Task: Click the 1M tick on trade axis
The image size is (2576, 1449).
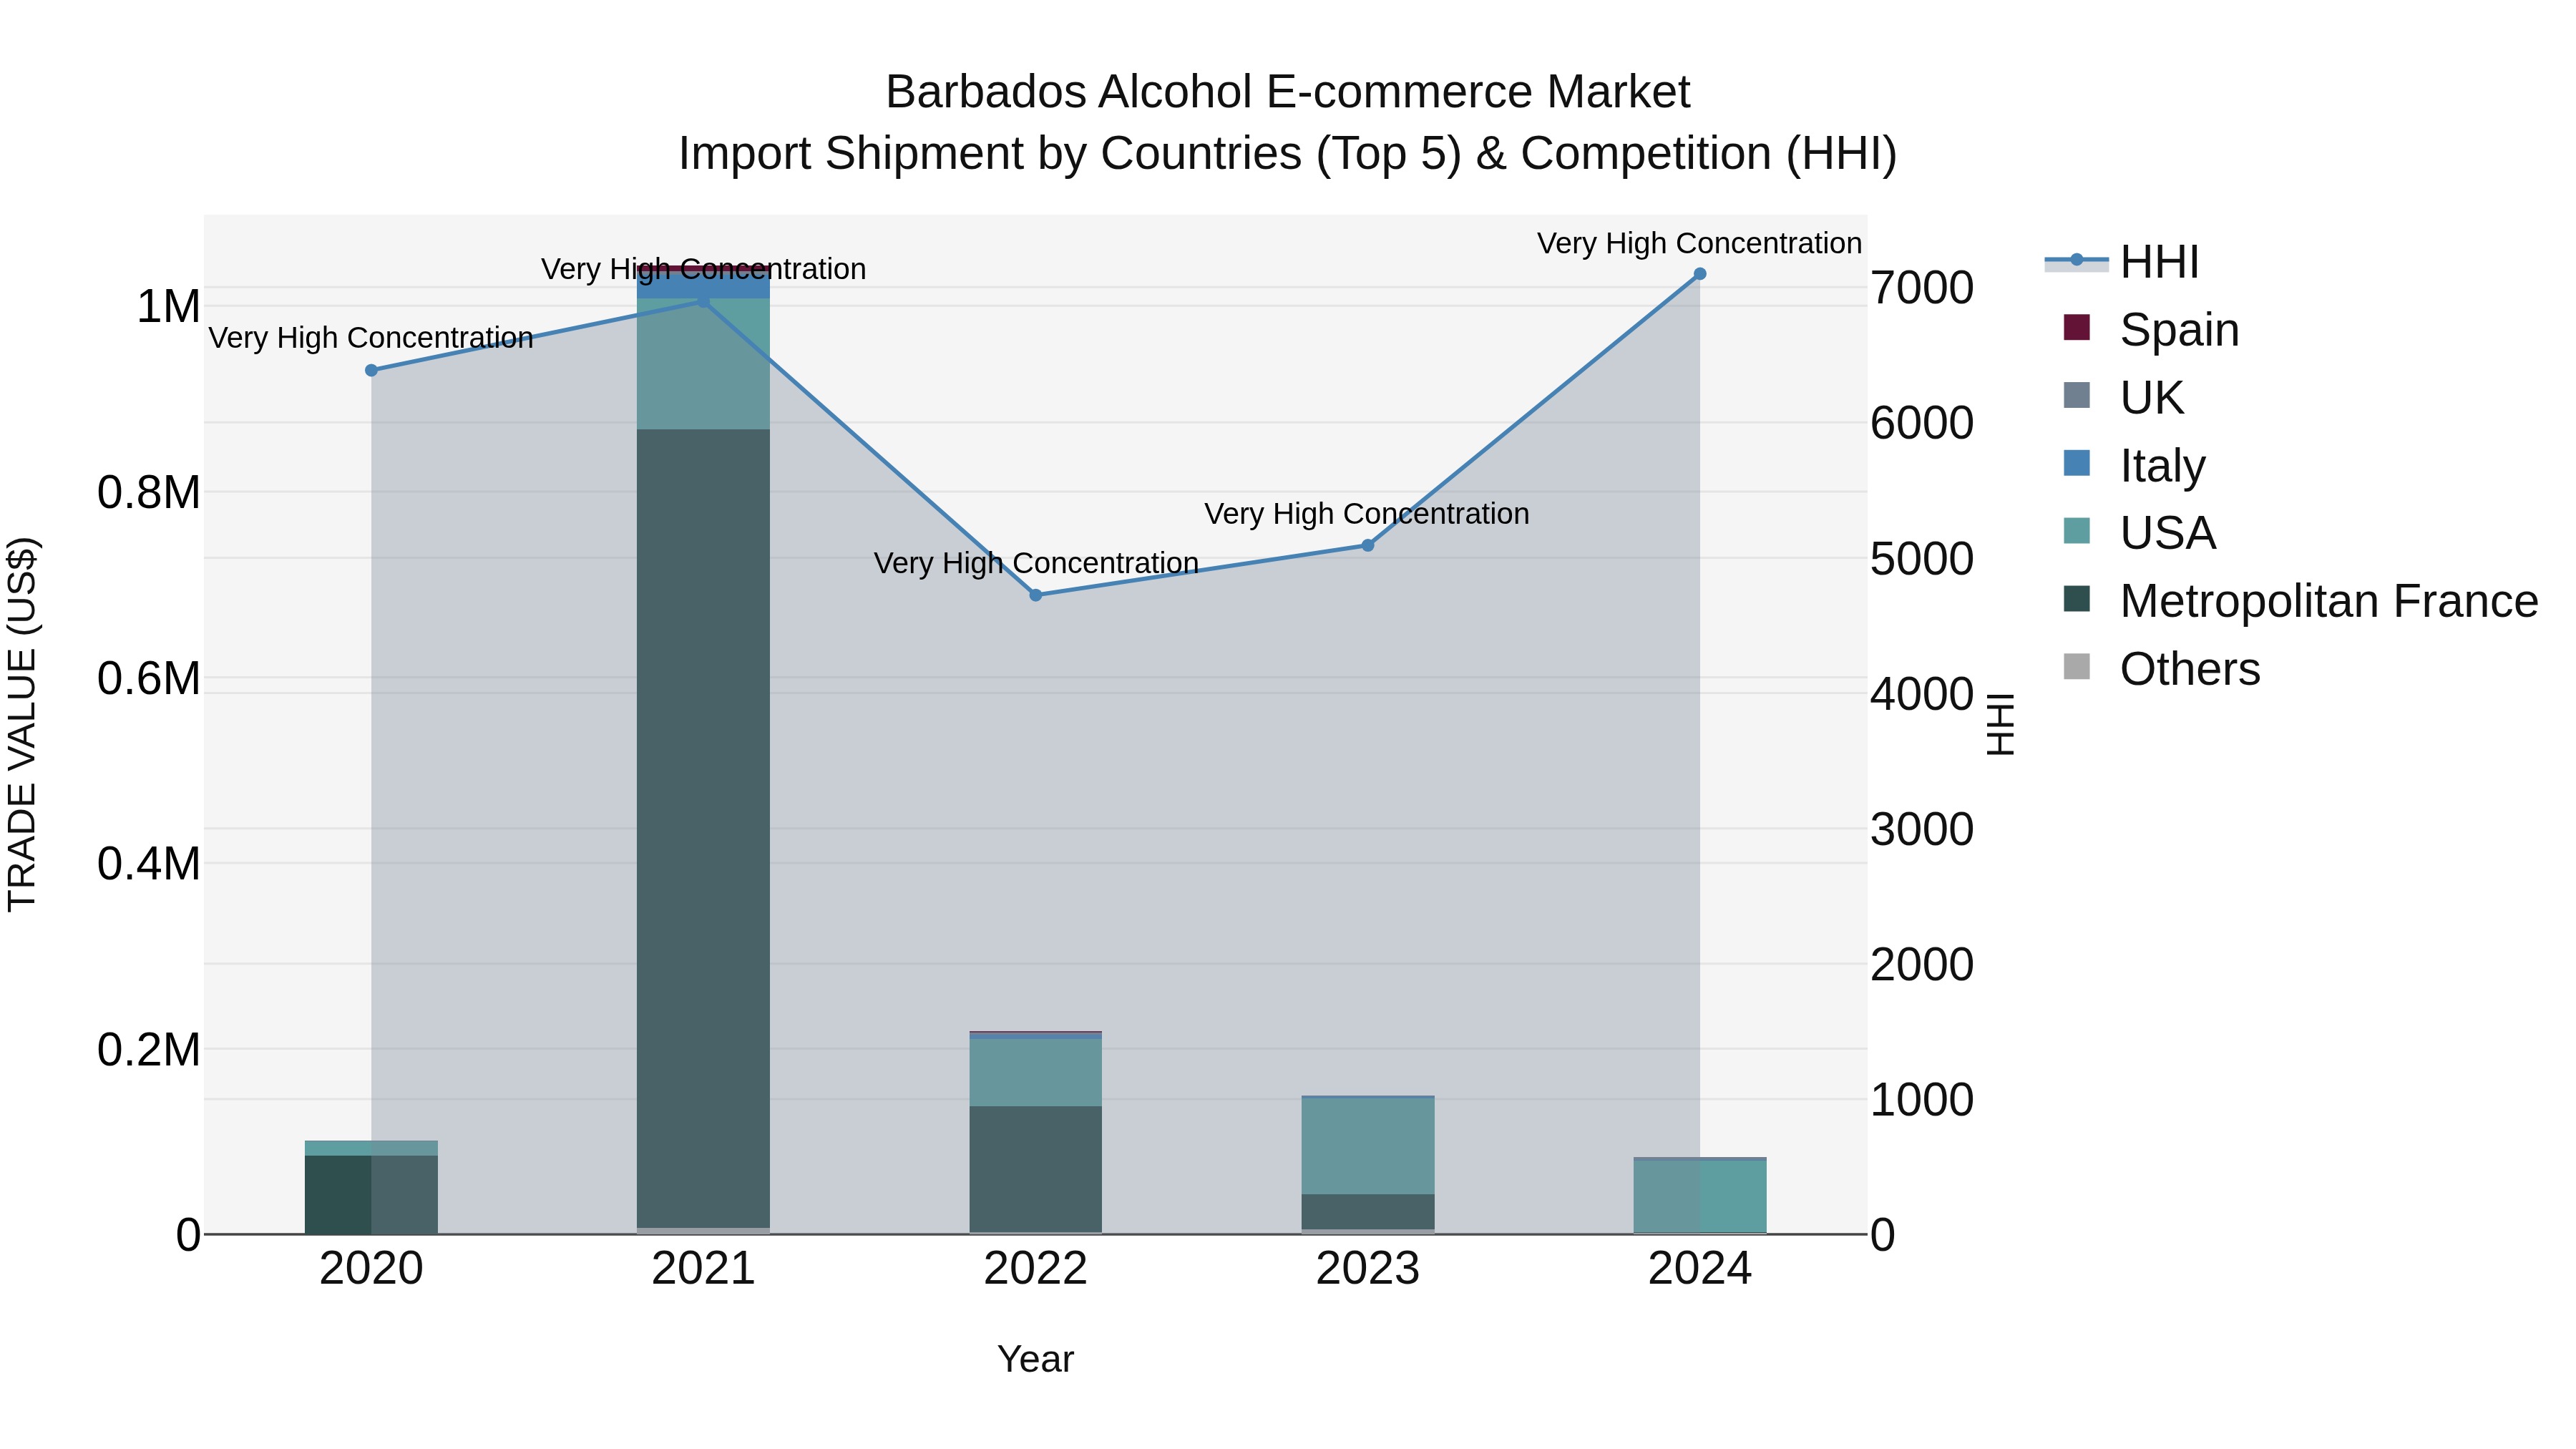Action: coord(168,306)
